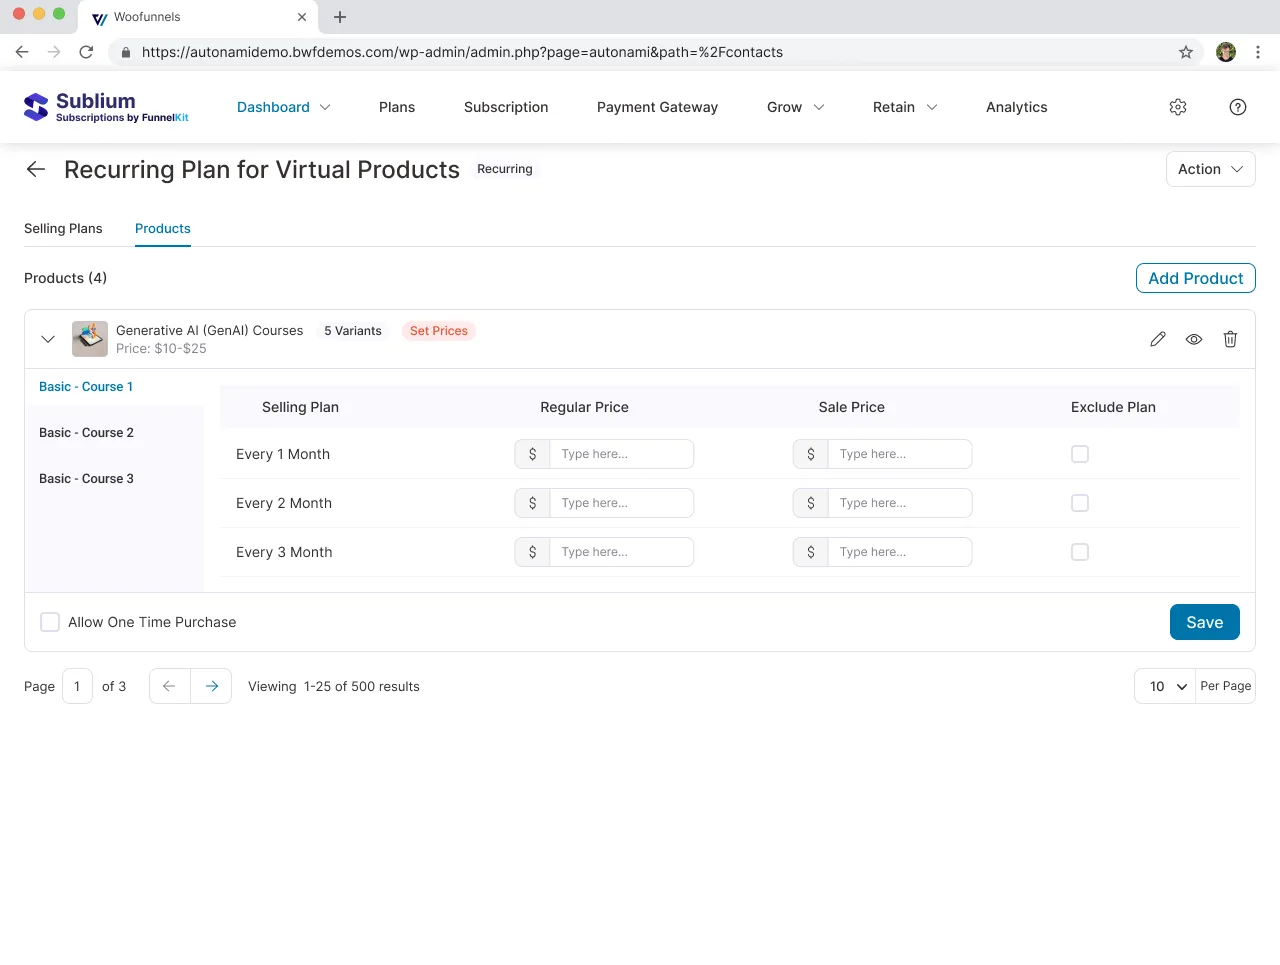Expand the Dashboard menu
This screenshot has width=1280, height=965.
click(x=284, y=107)
